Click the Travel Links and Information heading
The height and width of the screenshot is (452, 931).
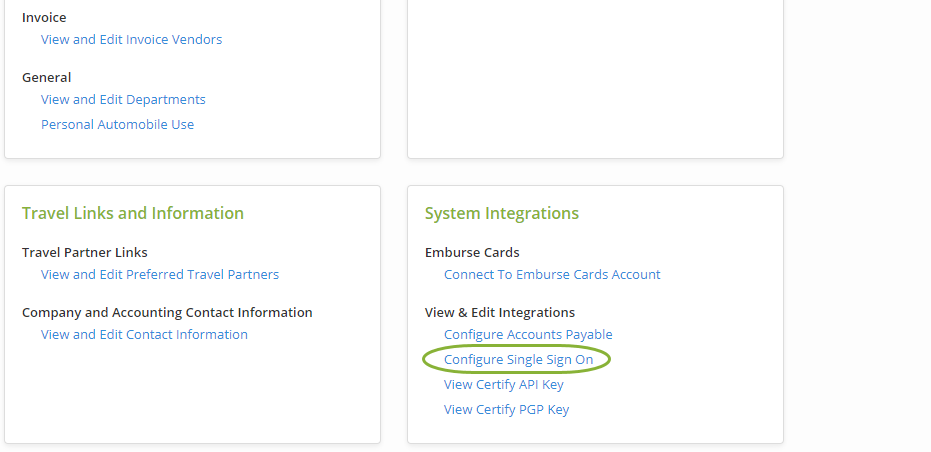click(x=133, y=214)
